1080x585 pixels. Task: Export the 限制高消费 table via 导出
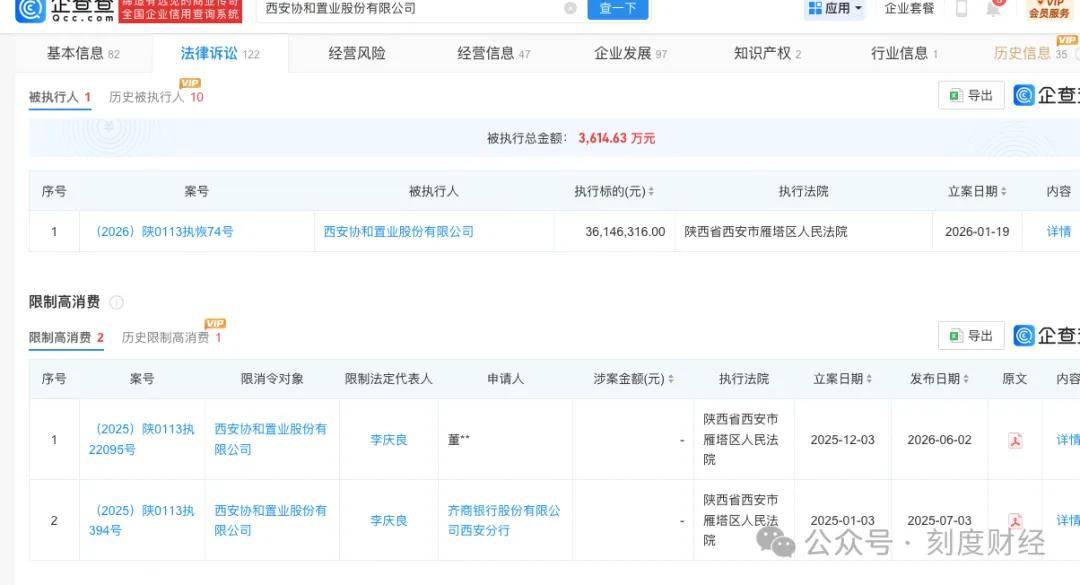(x=971, y=336)
